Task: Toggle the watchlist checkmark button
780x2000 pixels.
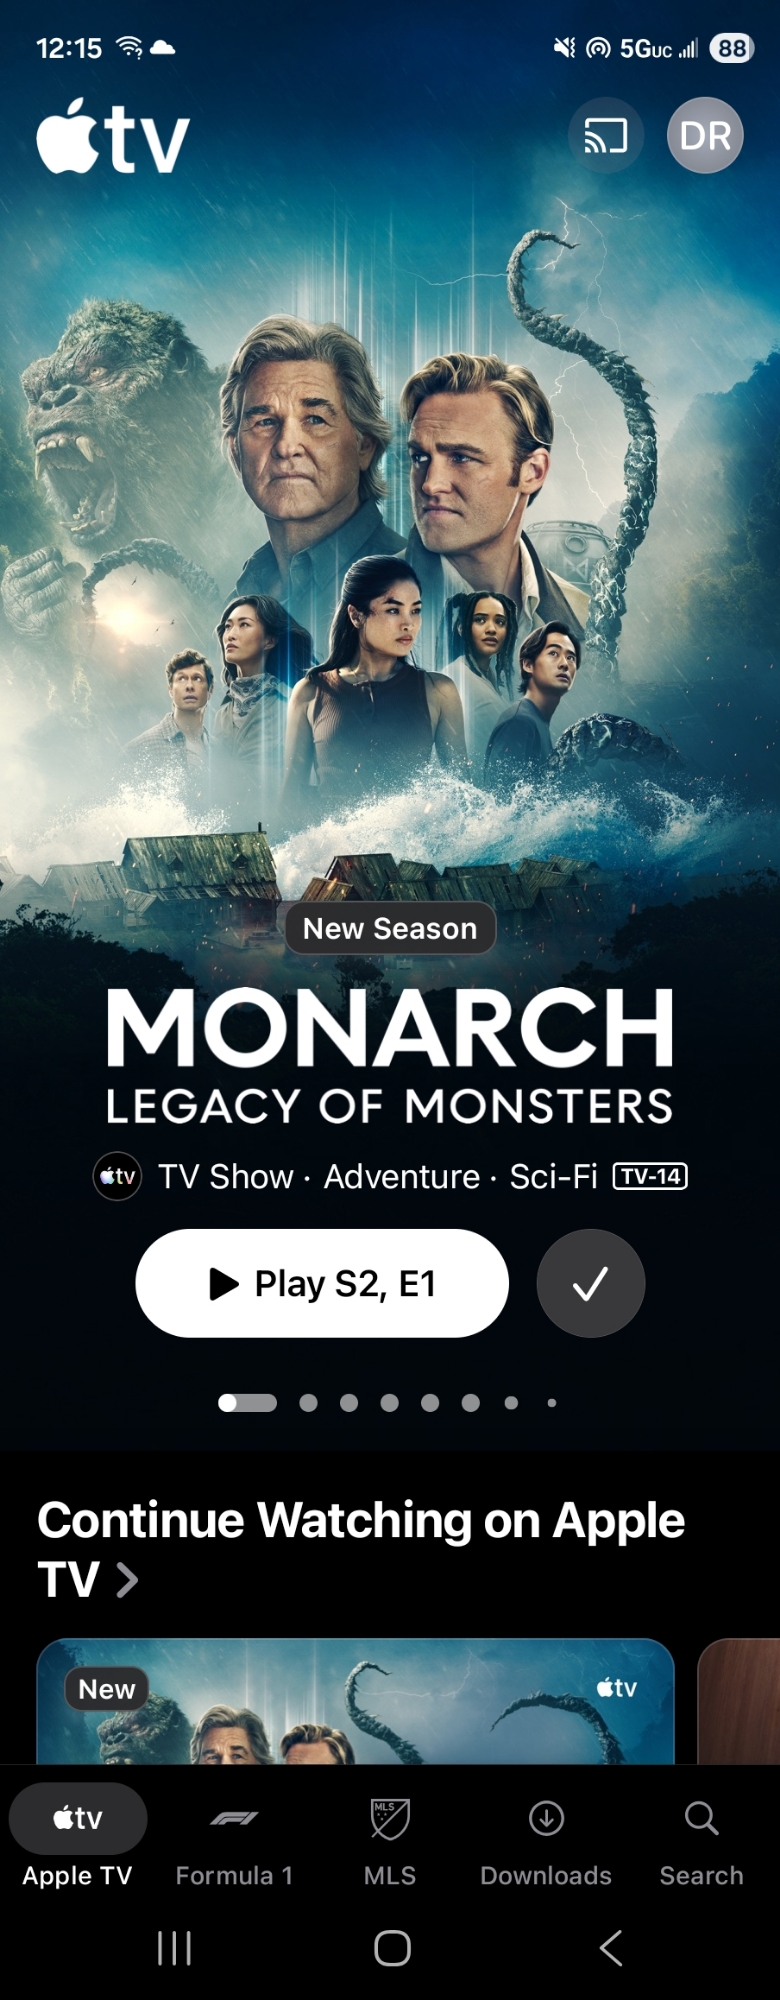Action: 591,1283
